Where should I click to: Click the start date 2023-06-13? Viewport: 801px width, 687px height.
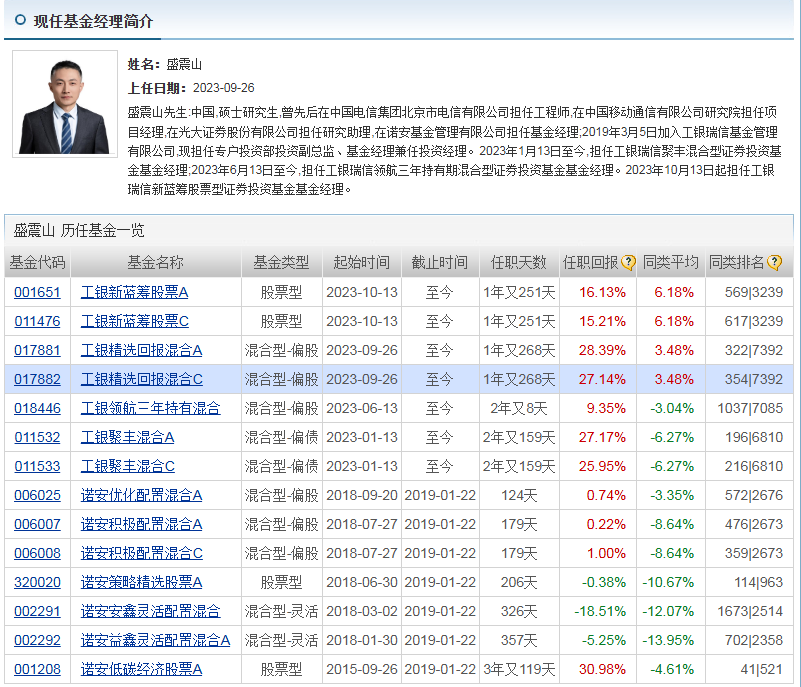pos(362,409)
